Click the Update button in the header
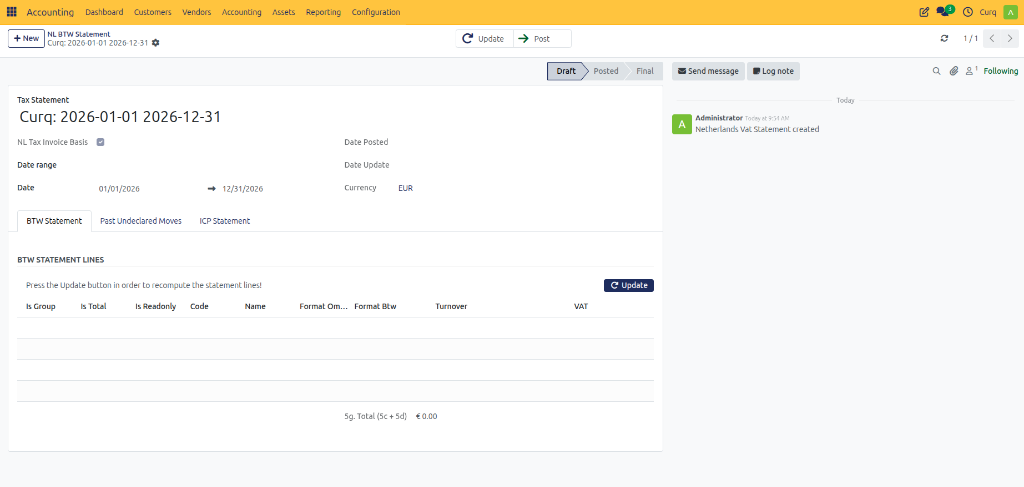The image size is (1024, 487). tap(485, 39)
